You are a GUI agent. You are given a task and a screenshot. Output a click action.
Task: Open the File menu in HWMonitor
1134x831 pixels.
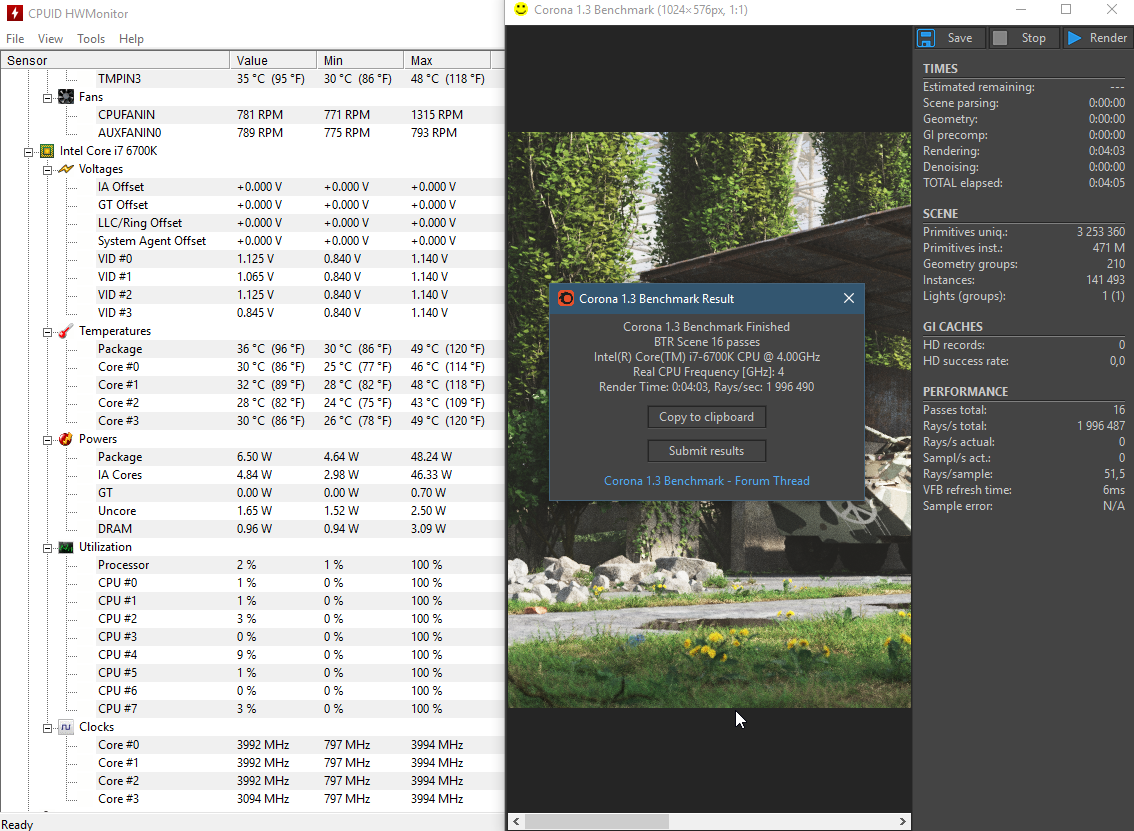coord(15,38)
